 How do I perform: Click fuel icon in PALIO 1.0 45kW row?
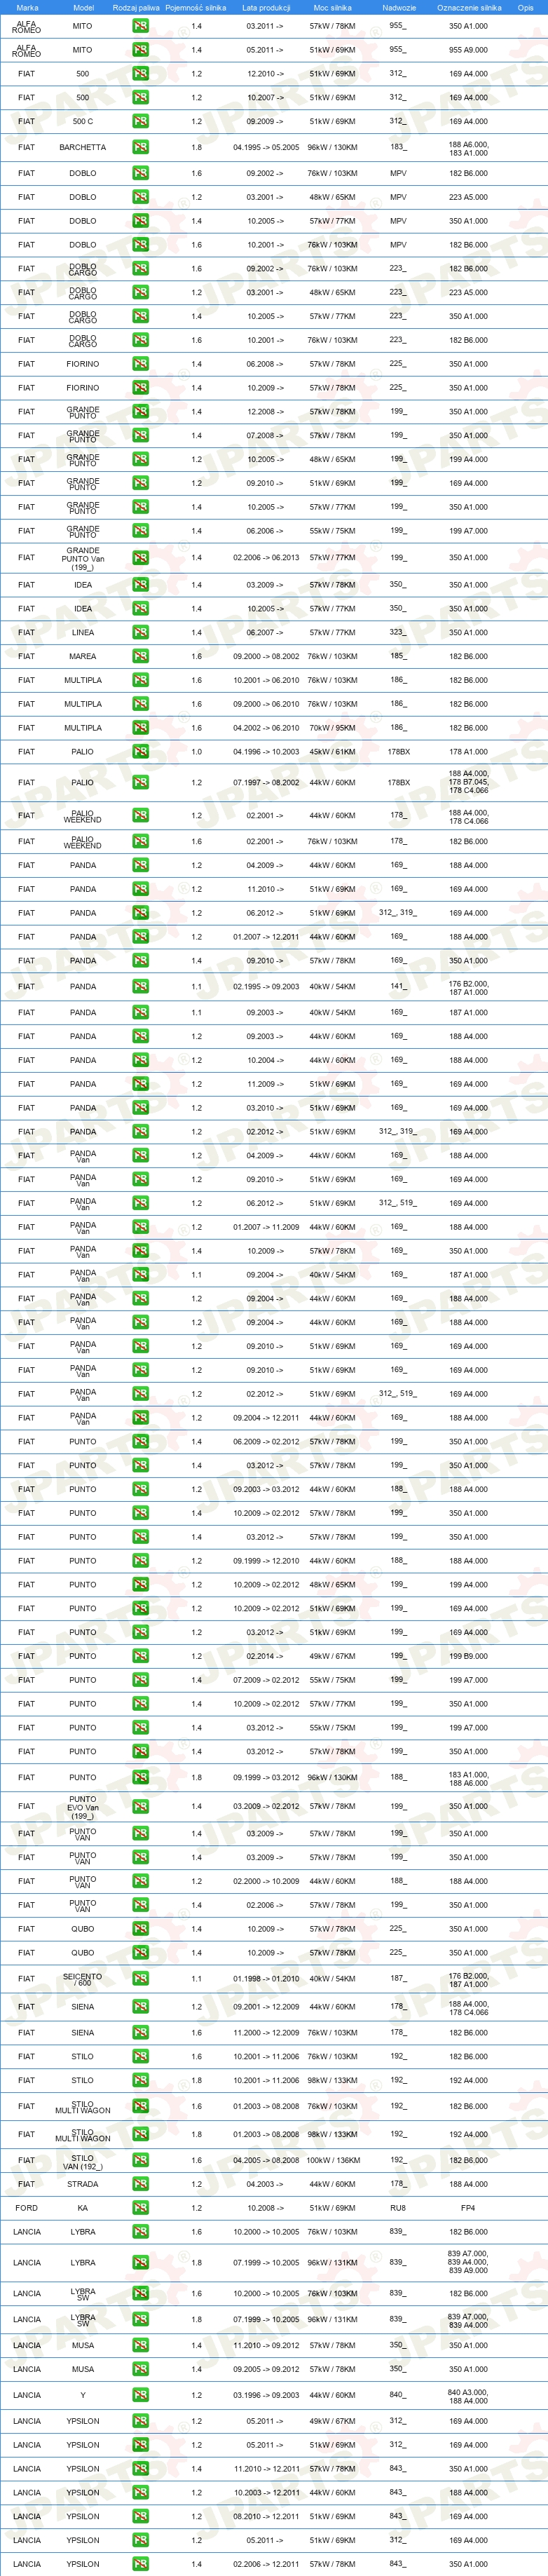click(141, 752)
